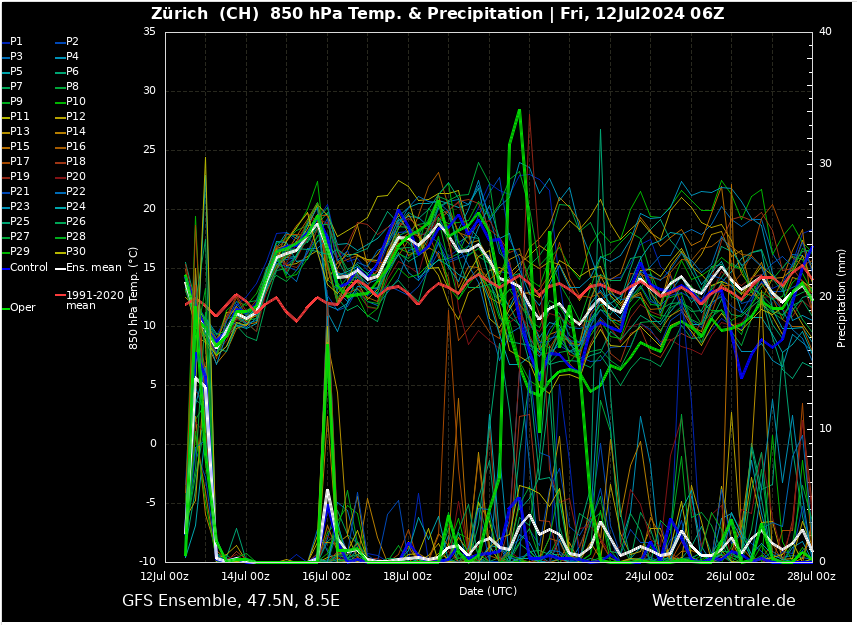Screen dimensions: 857x625
Task: Click the P13 legend color line
Action: click(5, 132)
